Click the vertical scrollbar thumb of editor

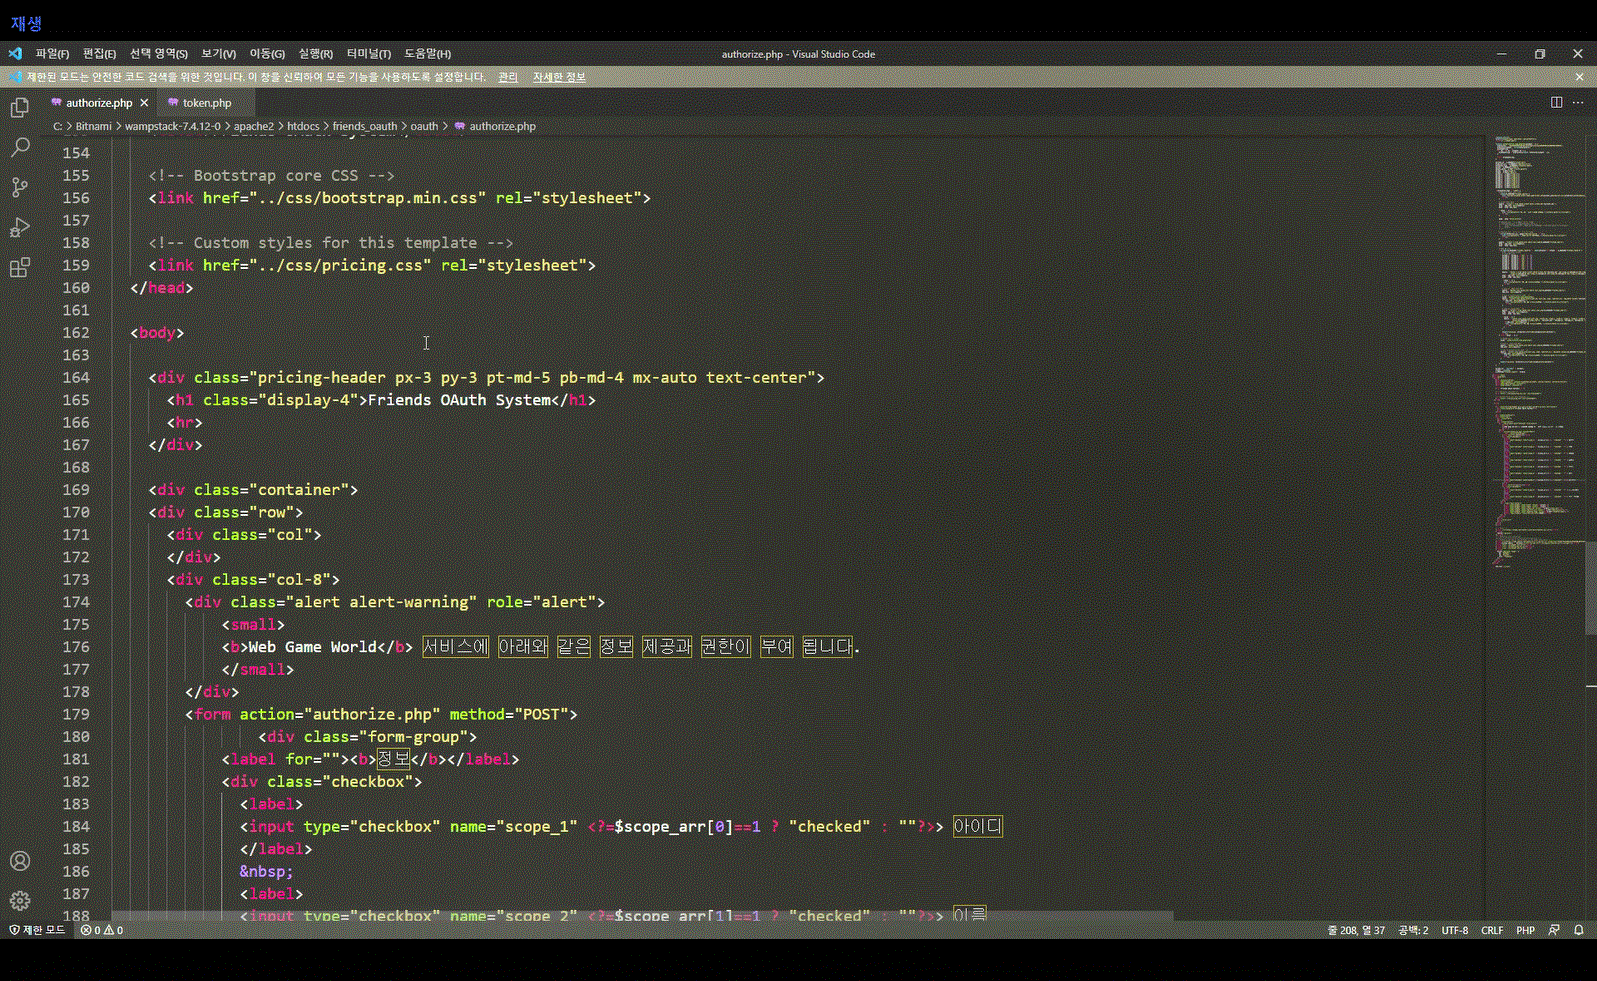1591,588
